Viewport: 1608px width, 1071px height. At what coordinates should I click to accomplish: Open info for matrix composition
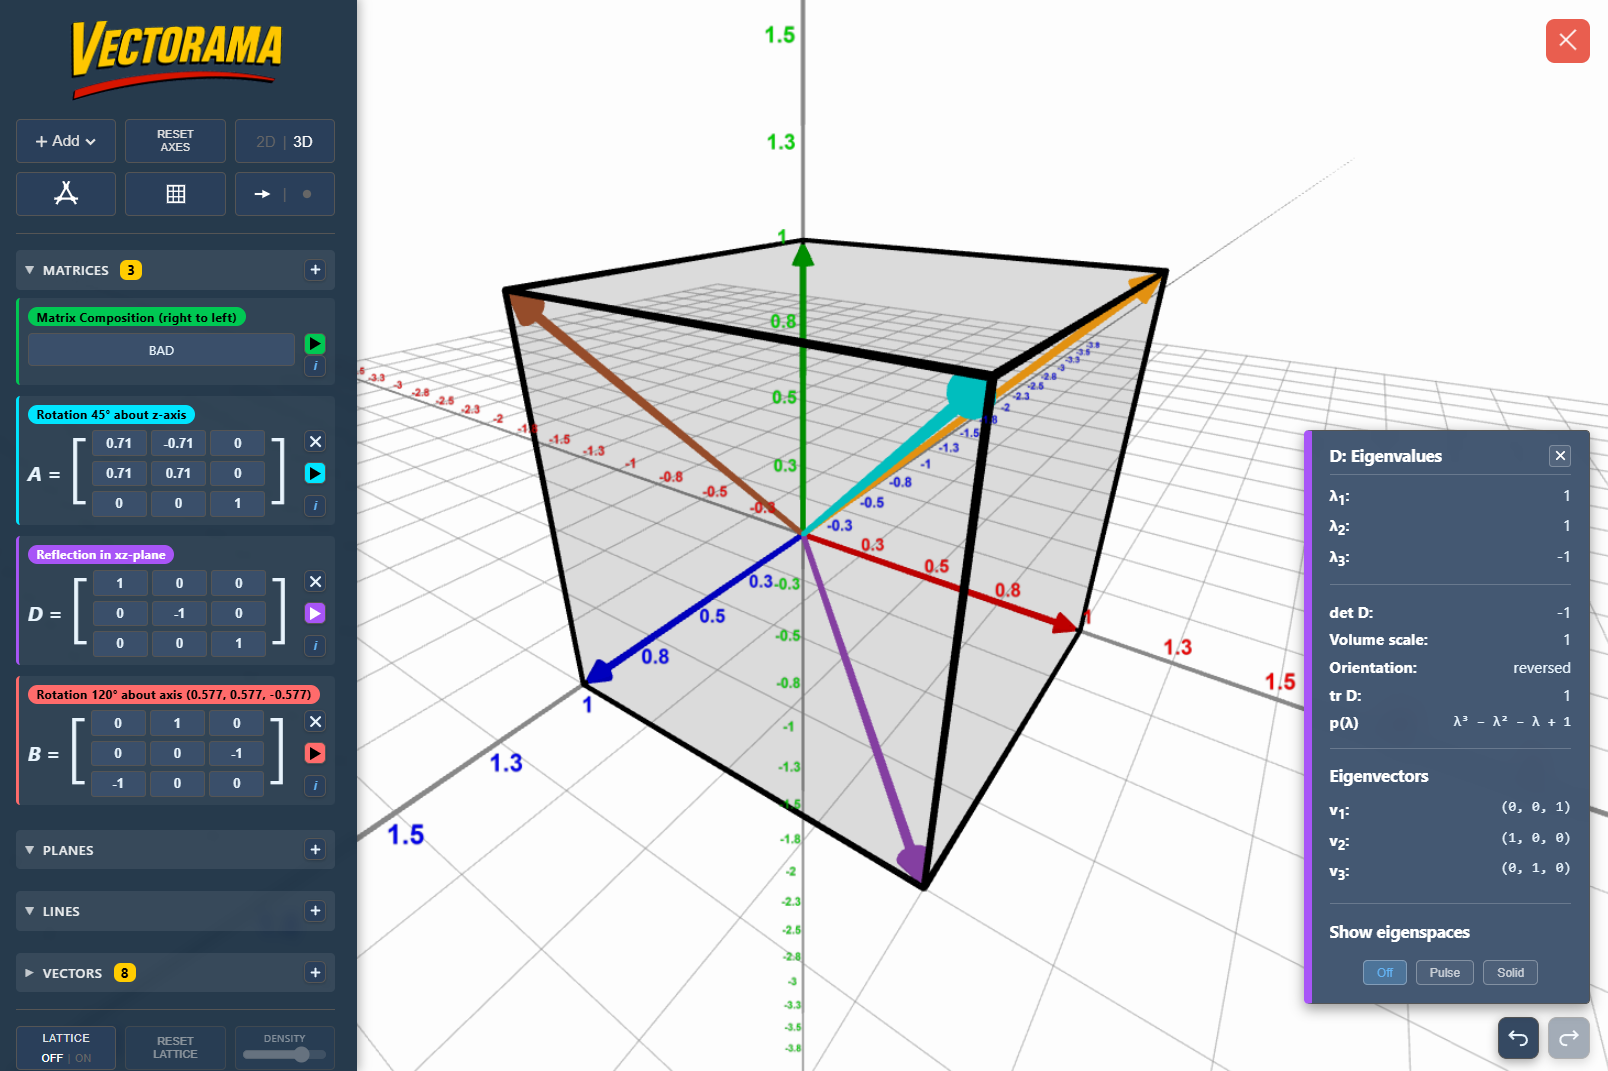(x=315, y=366)
